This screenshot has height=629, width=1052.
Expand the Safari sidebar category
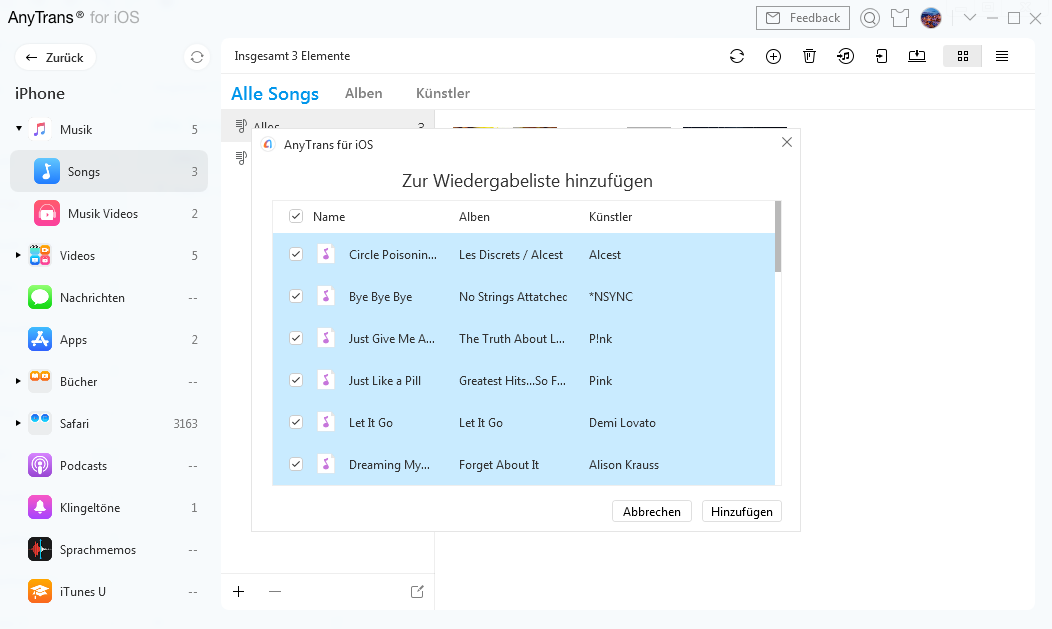18,424
